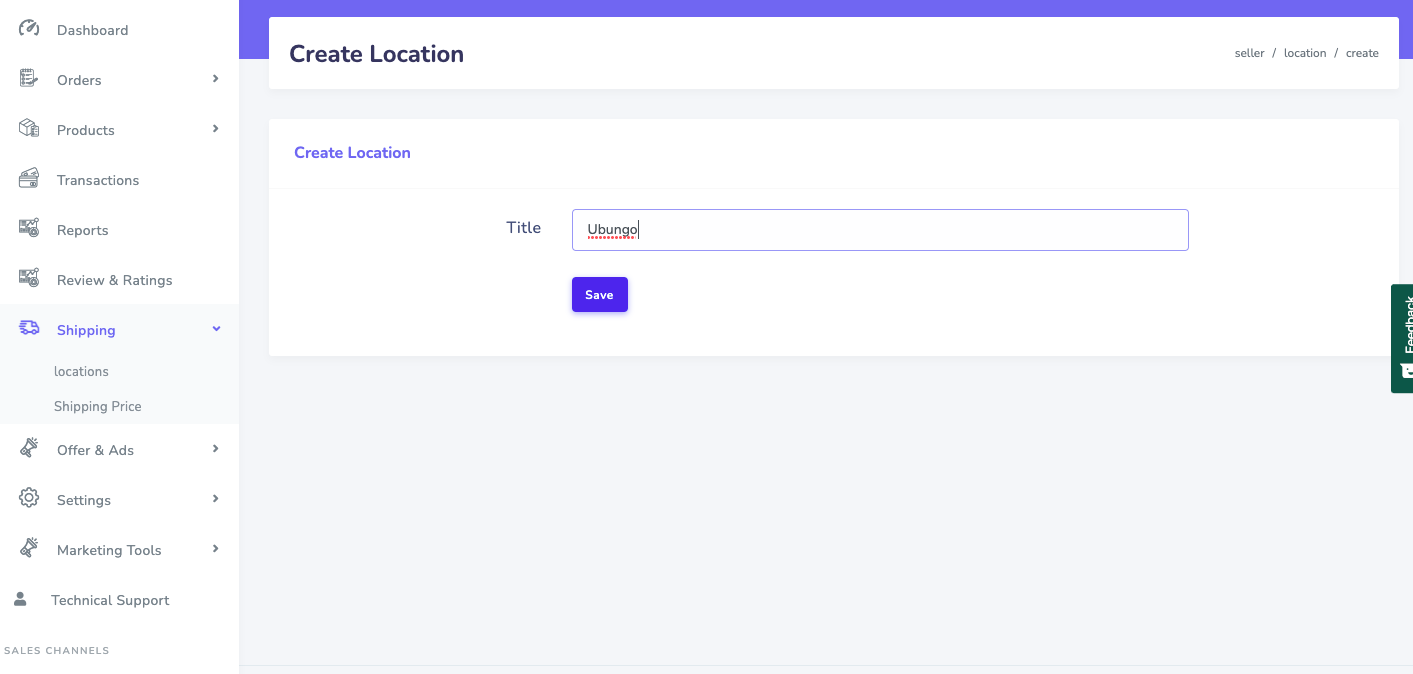Screen dimensions: 1413x674
Task: Open the Shipping Price submenu item
Action: point(97,406)
